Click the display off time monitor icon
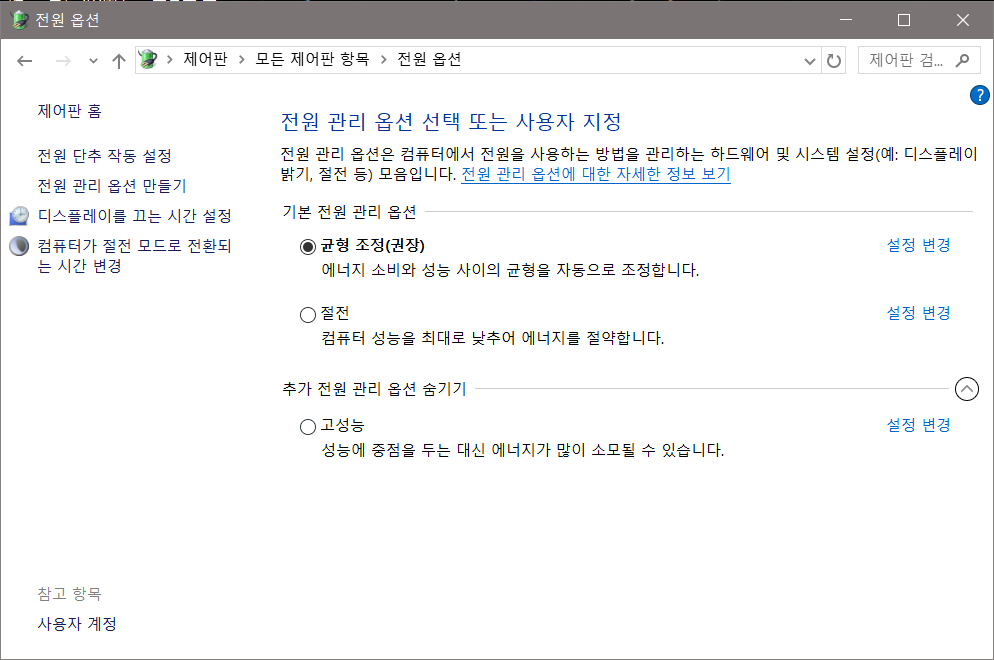 point(19,216)
